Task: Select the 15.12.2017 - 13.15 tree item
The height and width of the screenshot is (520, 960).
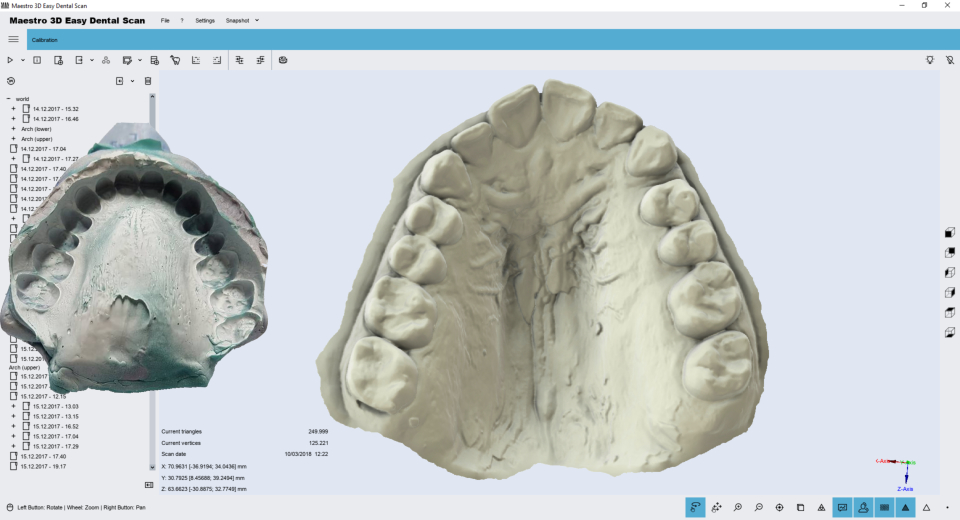Action: 56,416
